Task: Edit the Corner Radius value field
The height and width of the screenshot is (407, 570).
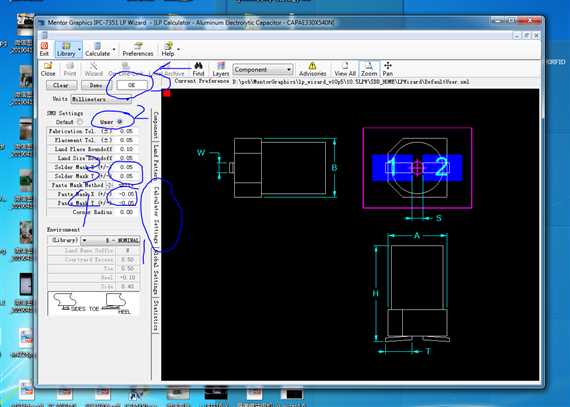Action: pyautogui.click(x=127, y=212)
